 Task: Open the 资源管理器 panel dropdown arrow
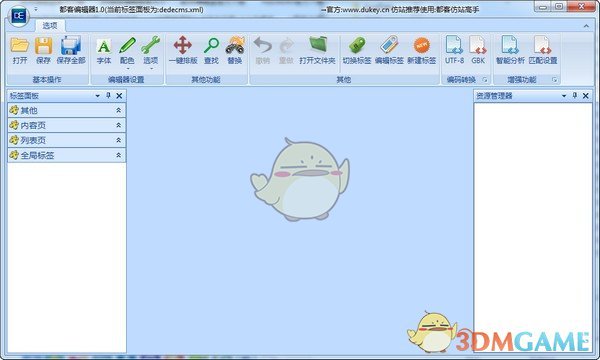click(564, 96)
